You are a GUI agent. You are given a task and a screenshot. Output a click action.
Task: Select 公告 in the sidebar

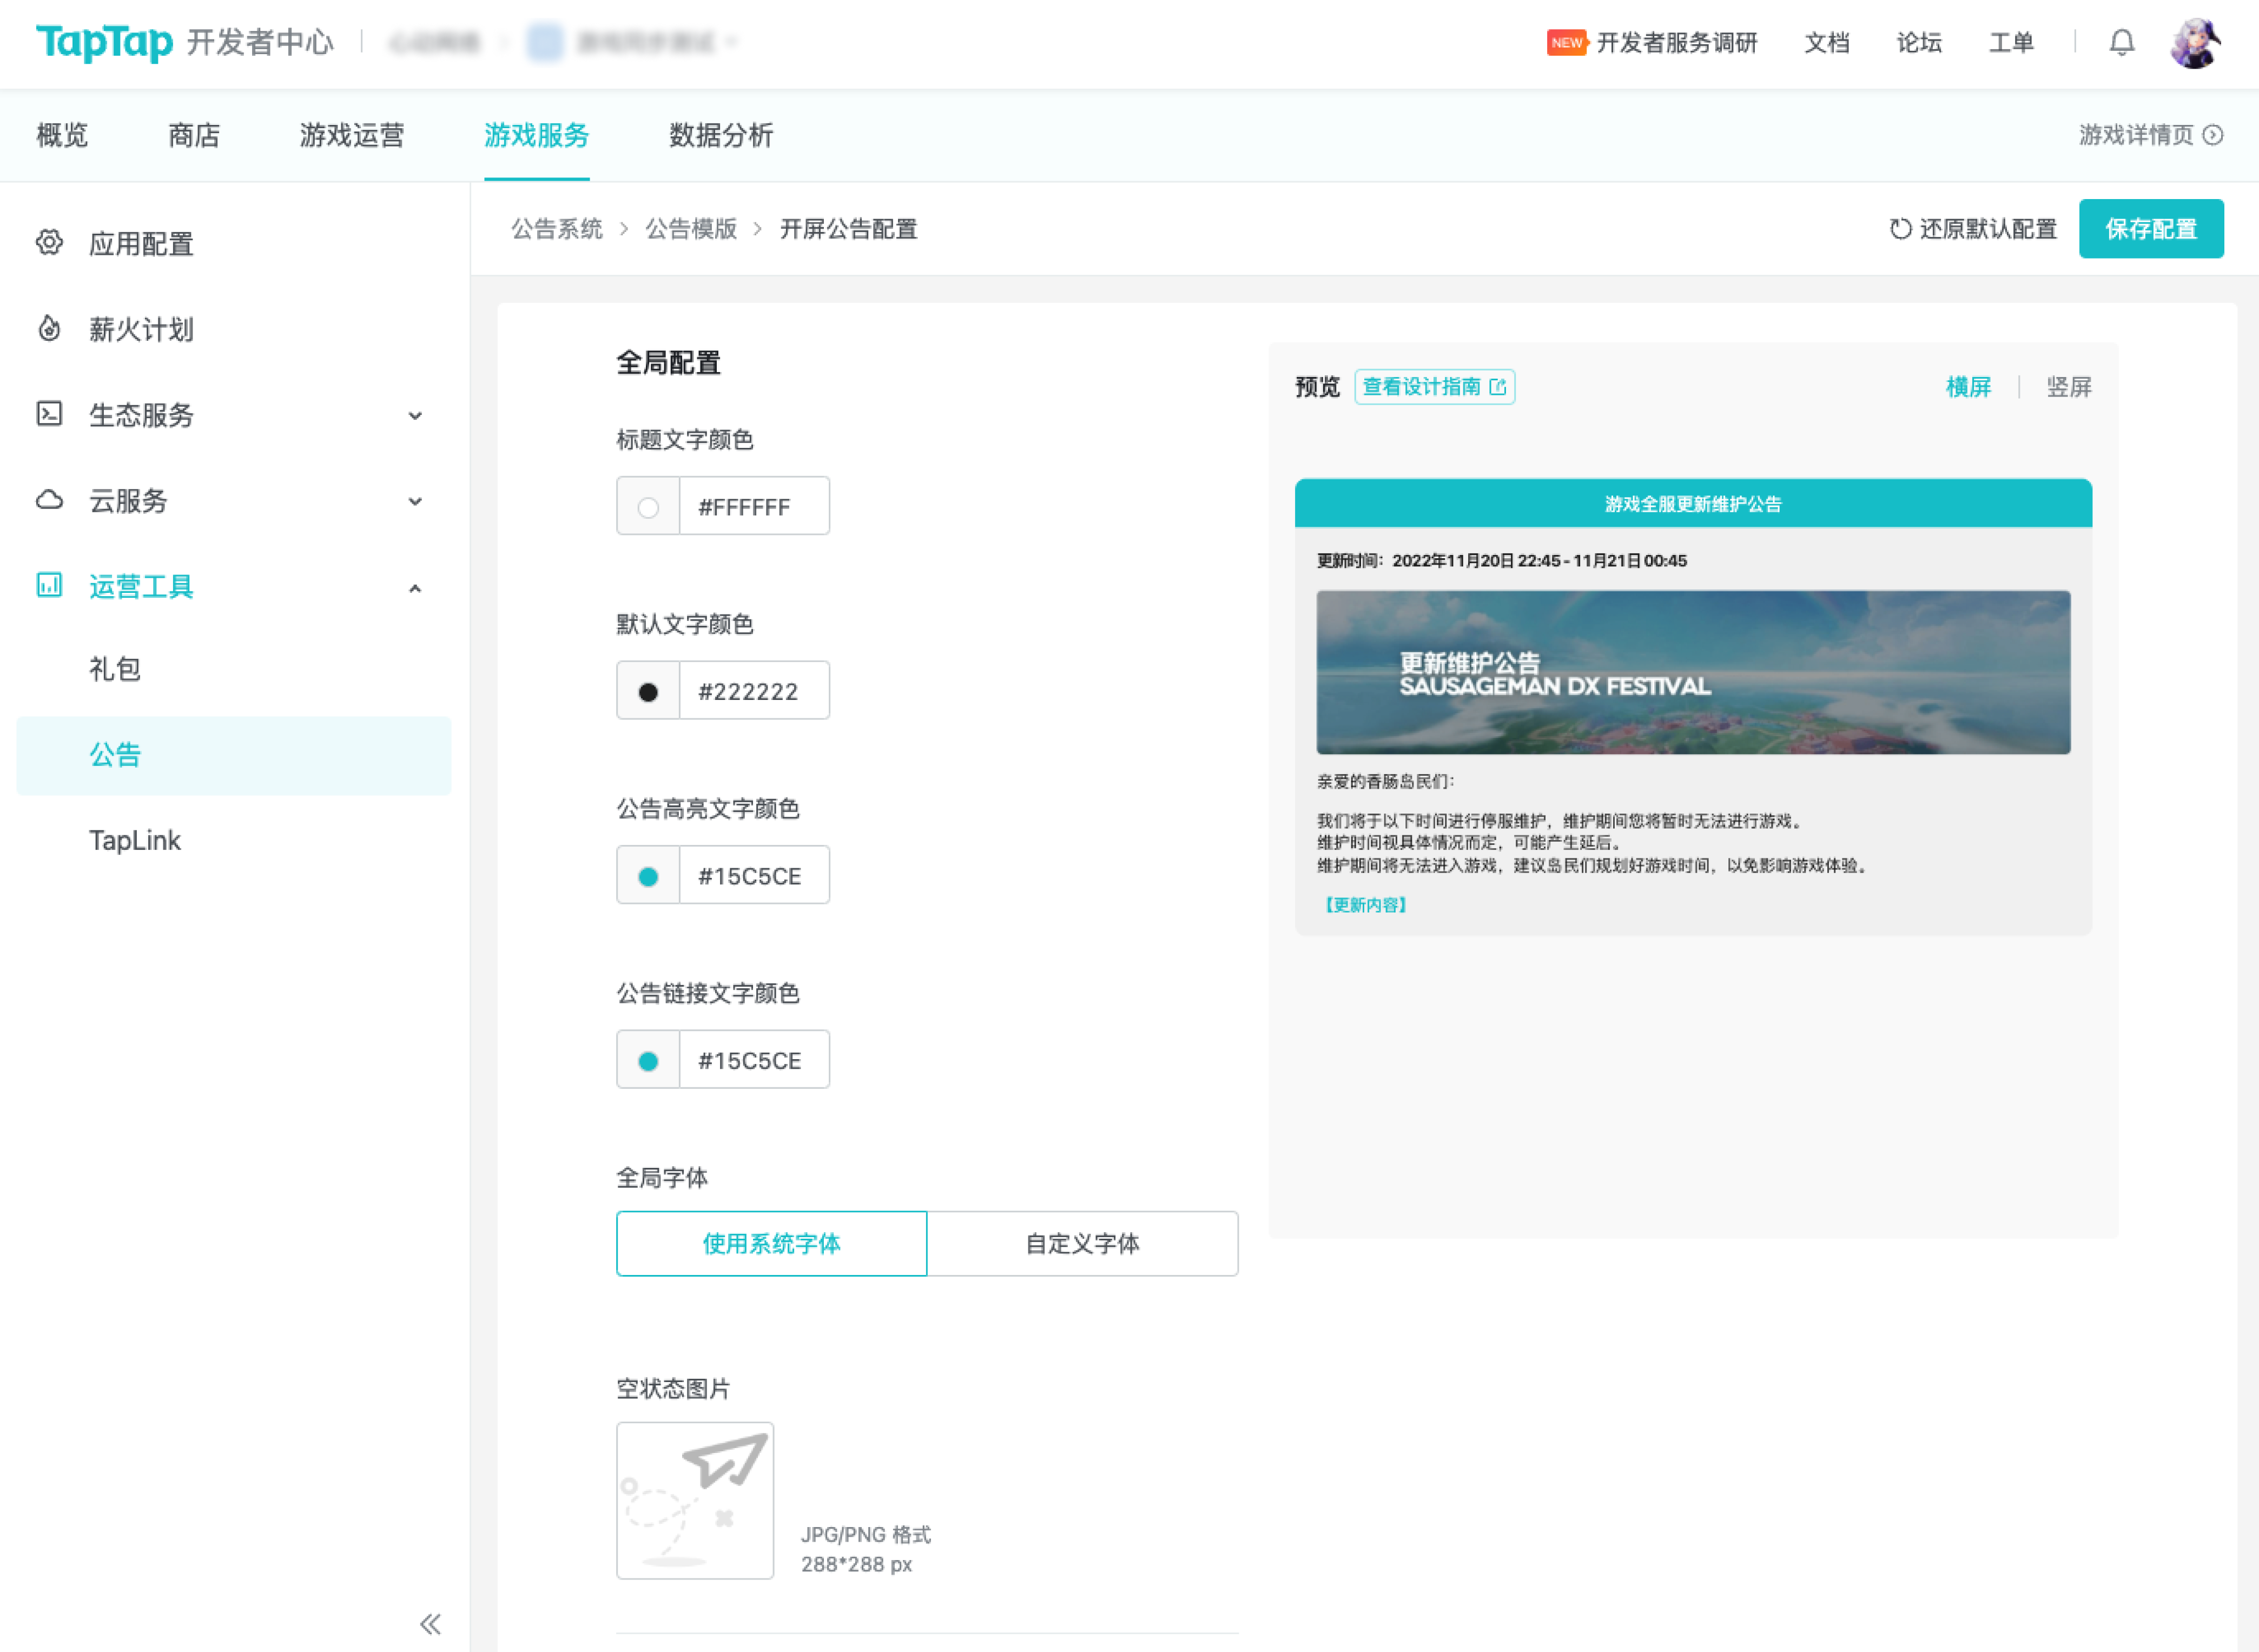coord(234,755)
